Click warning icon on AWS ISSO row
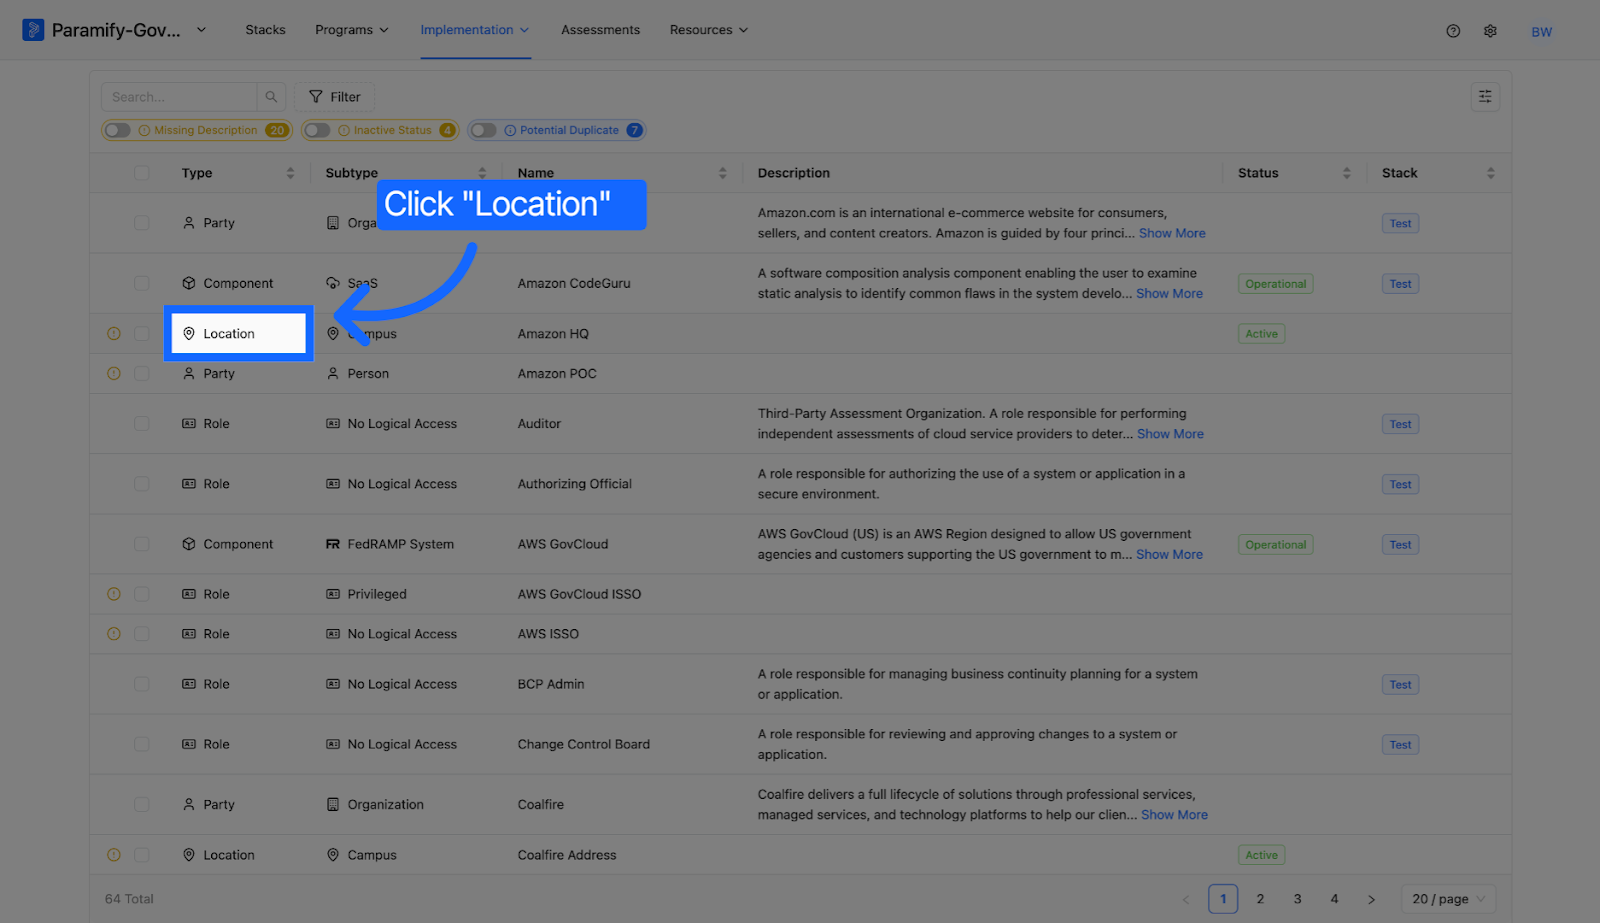Viewport: 1600px width, 923px height. [x=114, y=634]
